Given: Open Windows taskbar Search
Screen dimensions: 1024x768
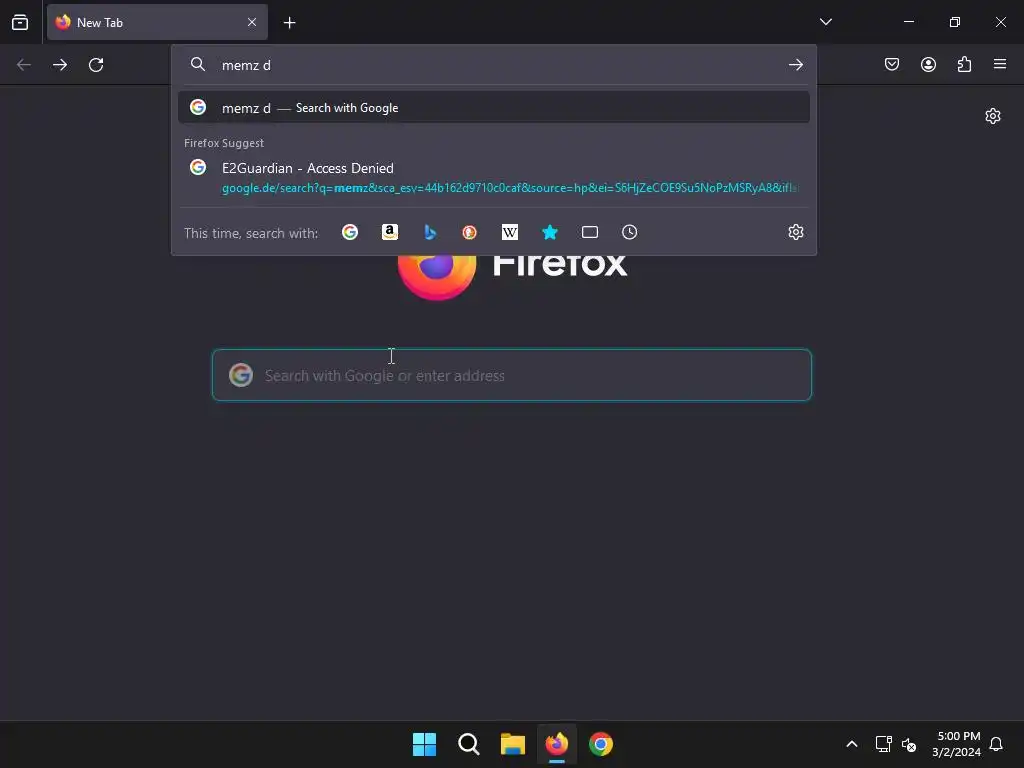Looking at the screenshot, I should pyautogui.click(x=469, y=744).
